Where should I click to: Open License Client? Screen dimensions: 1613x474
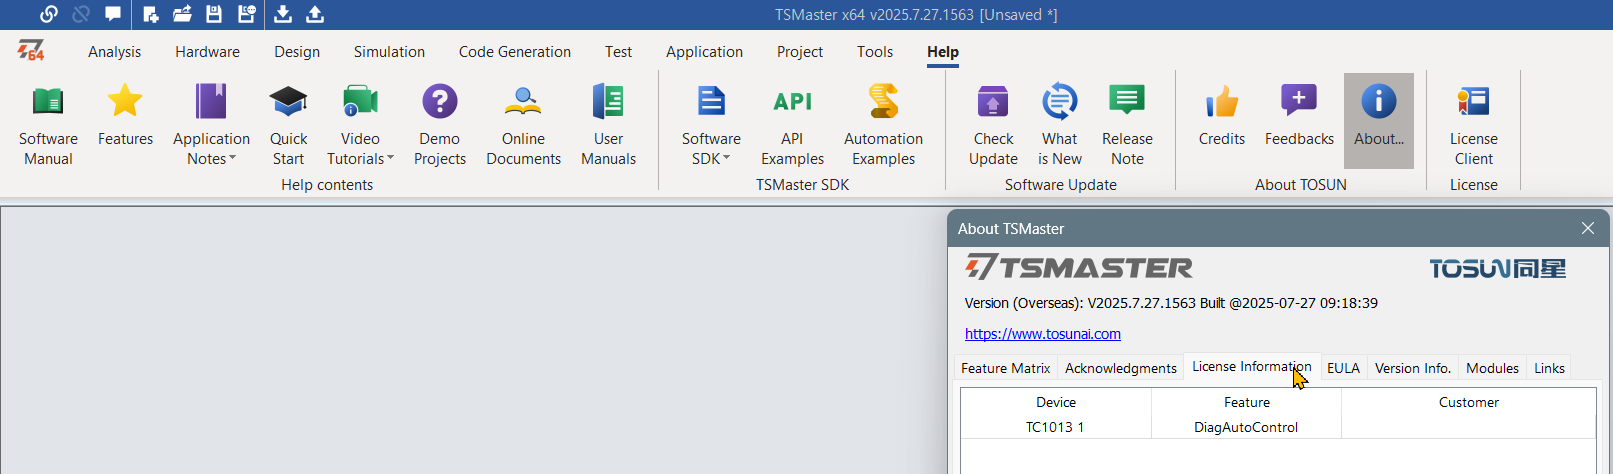[x=1474, y=125]
